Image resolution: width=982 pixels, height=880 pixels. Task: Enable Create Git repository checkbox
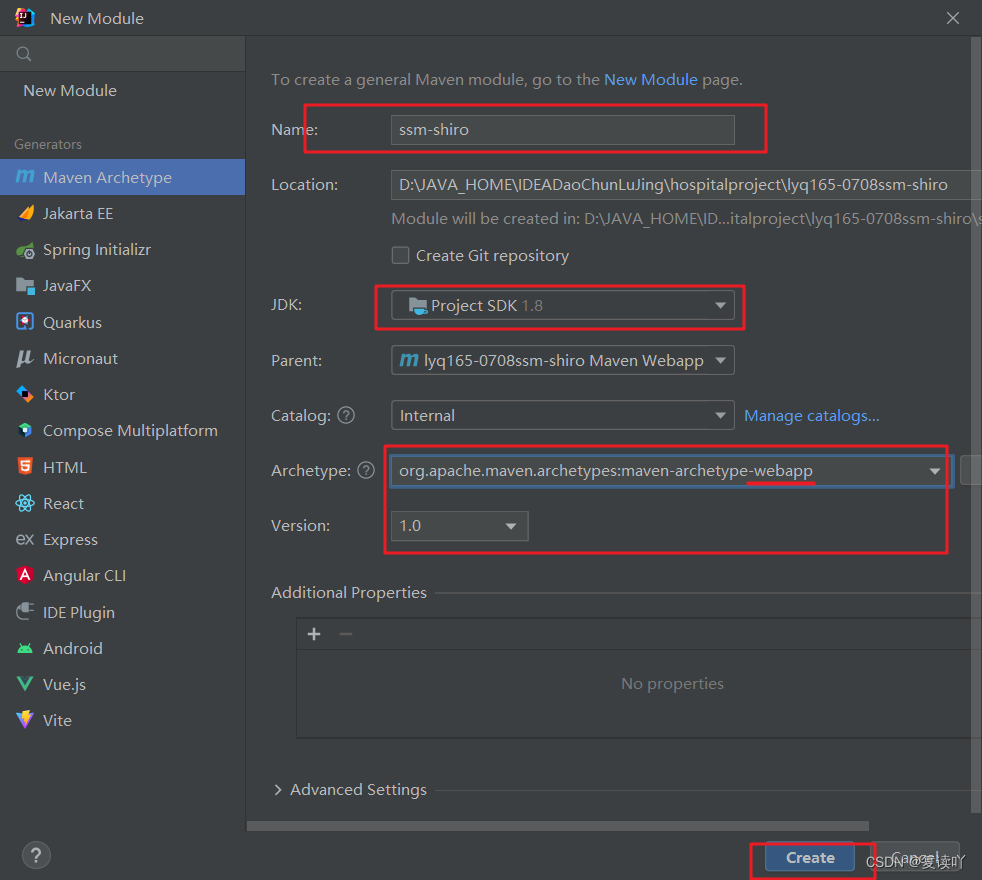pyautogui.click(x=400, y=256)
